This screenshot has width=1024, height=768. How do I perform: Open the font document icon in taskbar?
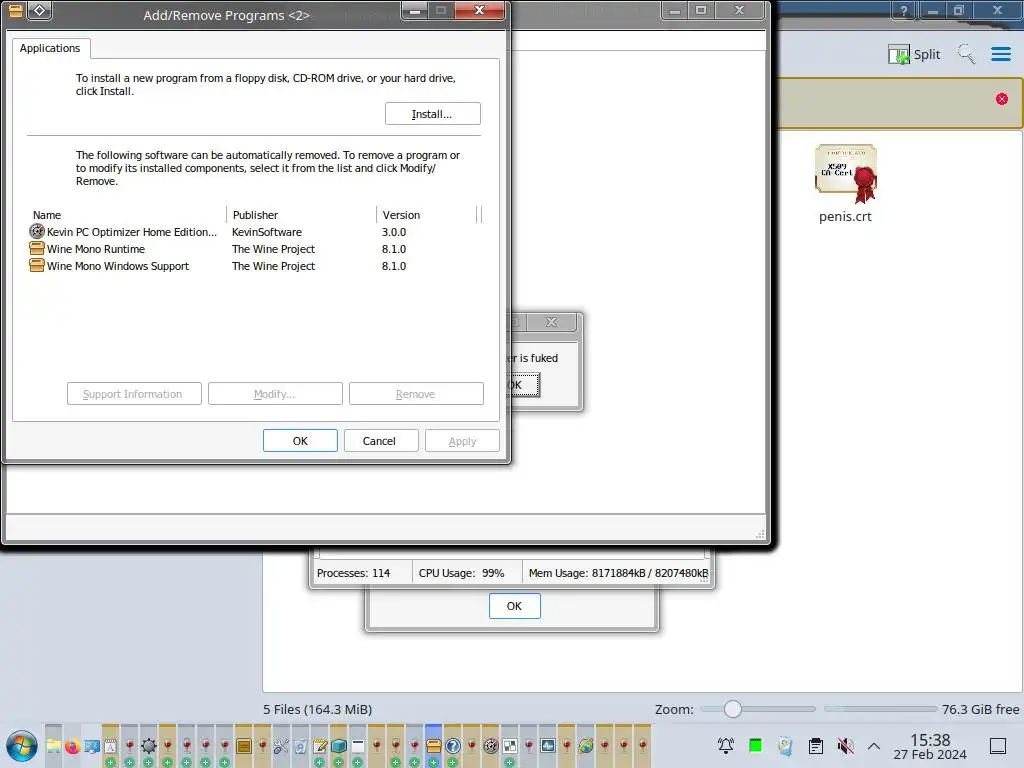click(110, 746)
